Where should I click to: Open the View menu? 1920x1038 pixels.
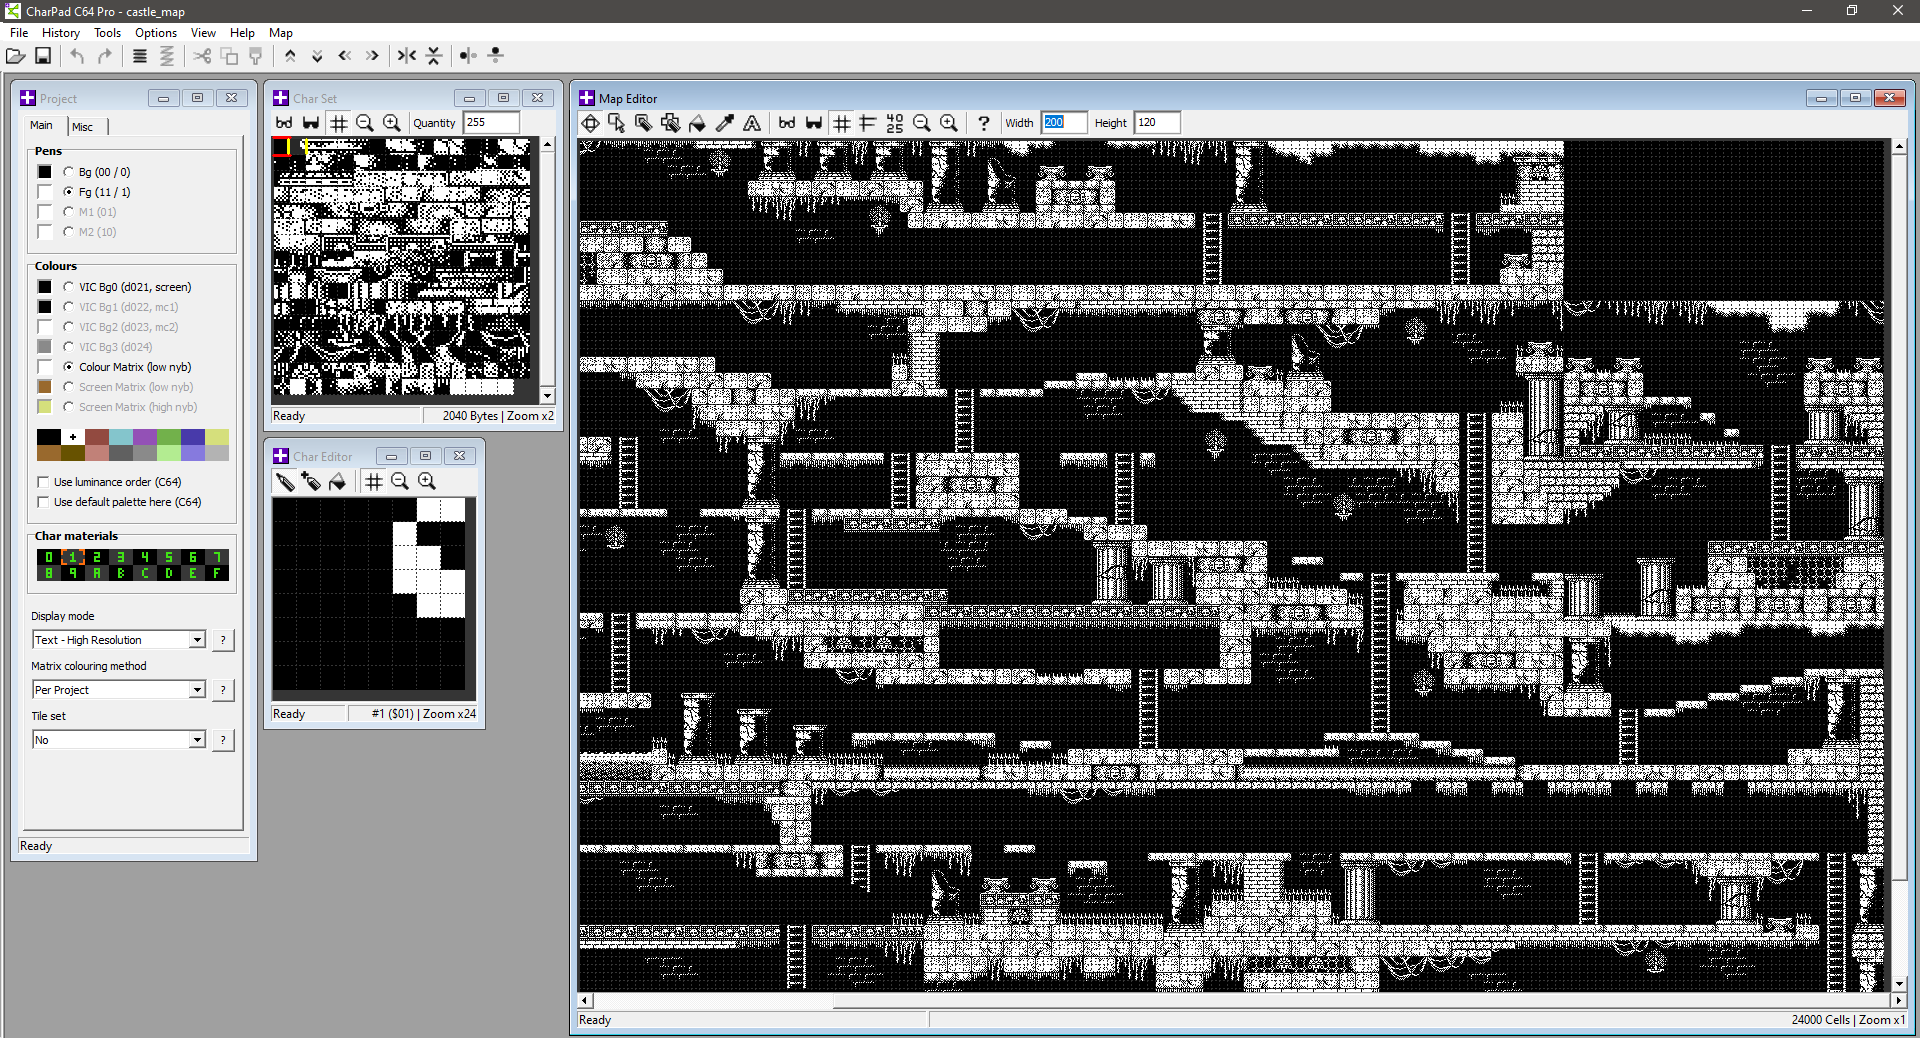(203, 33)
